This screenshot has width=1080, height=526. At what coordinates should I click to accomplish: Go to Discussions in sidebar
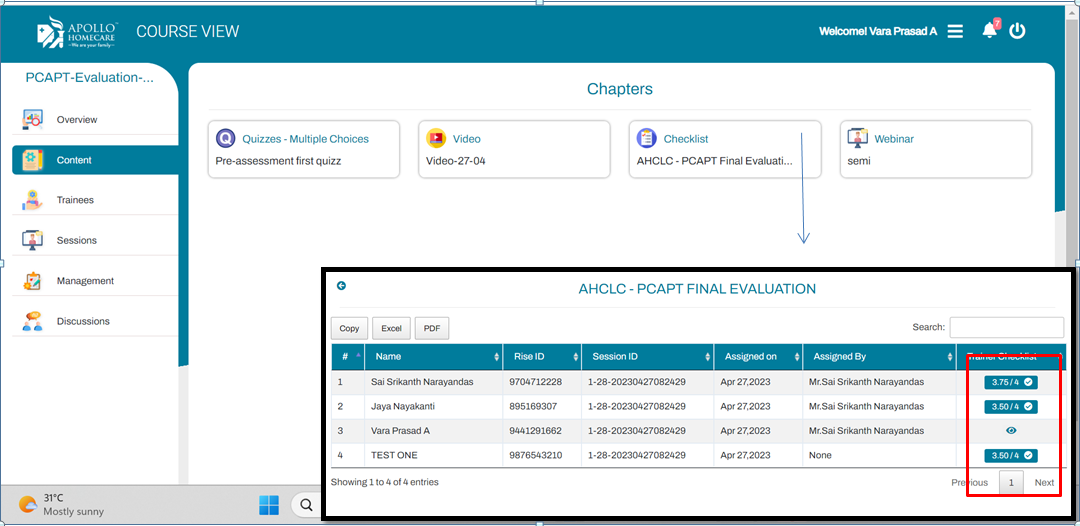pyautogui.click(x=83, y=321)
